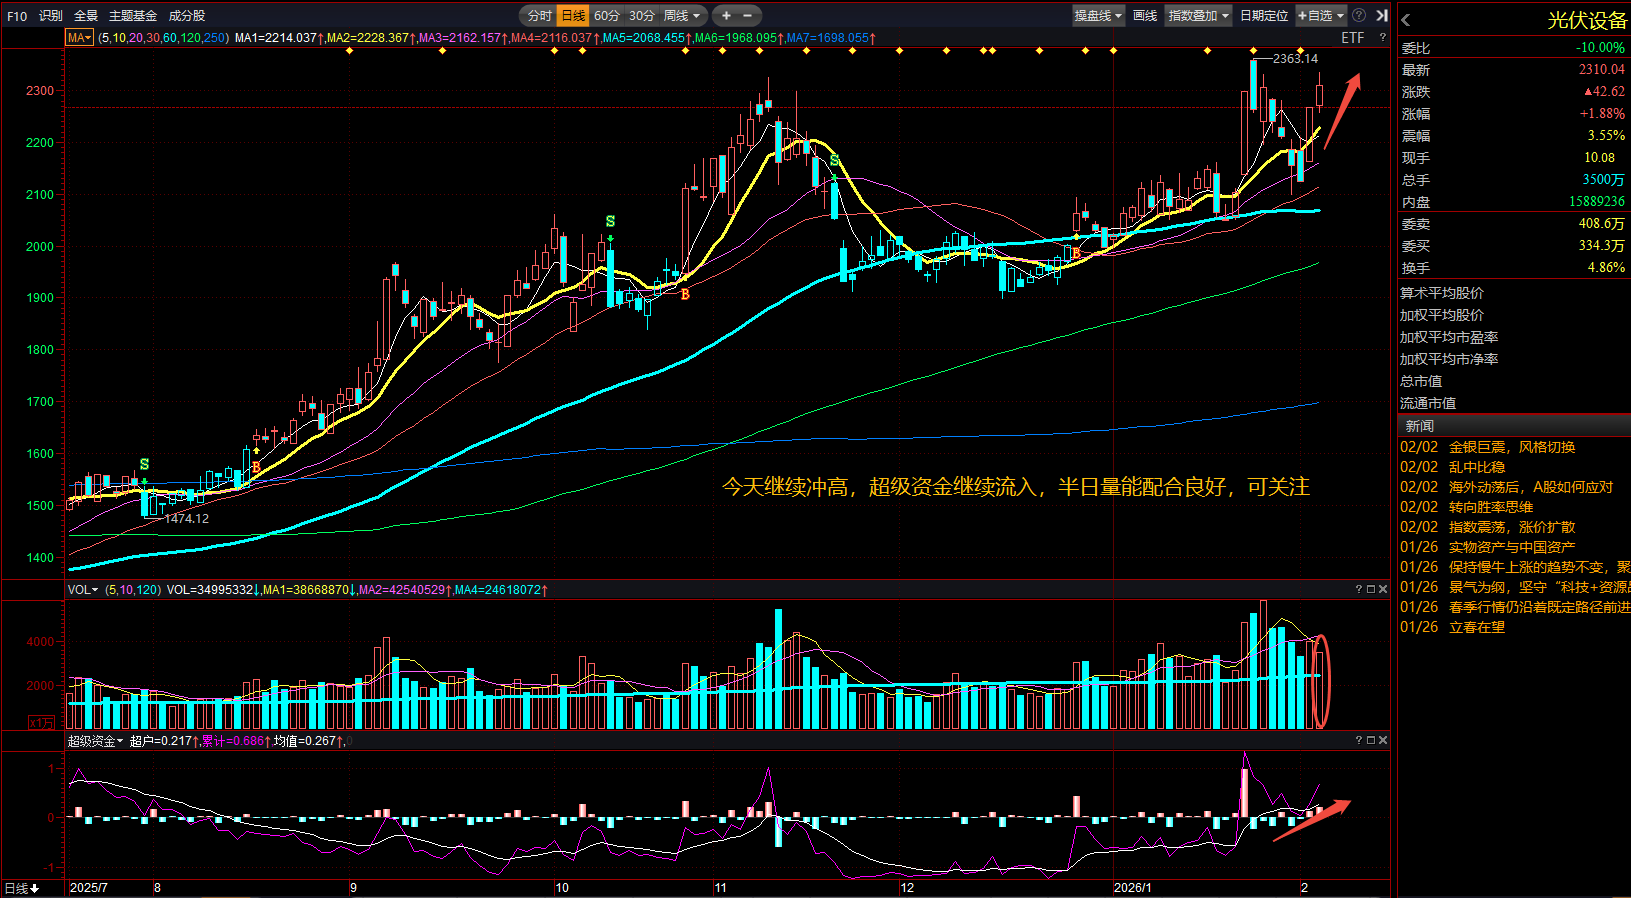The width and height of the screenshot is (1631, 898).
Task: Open the 主题基金 tab
Action: 133,15
